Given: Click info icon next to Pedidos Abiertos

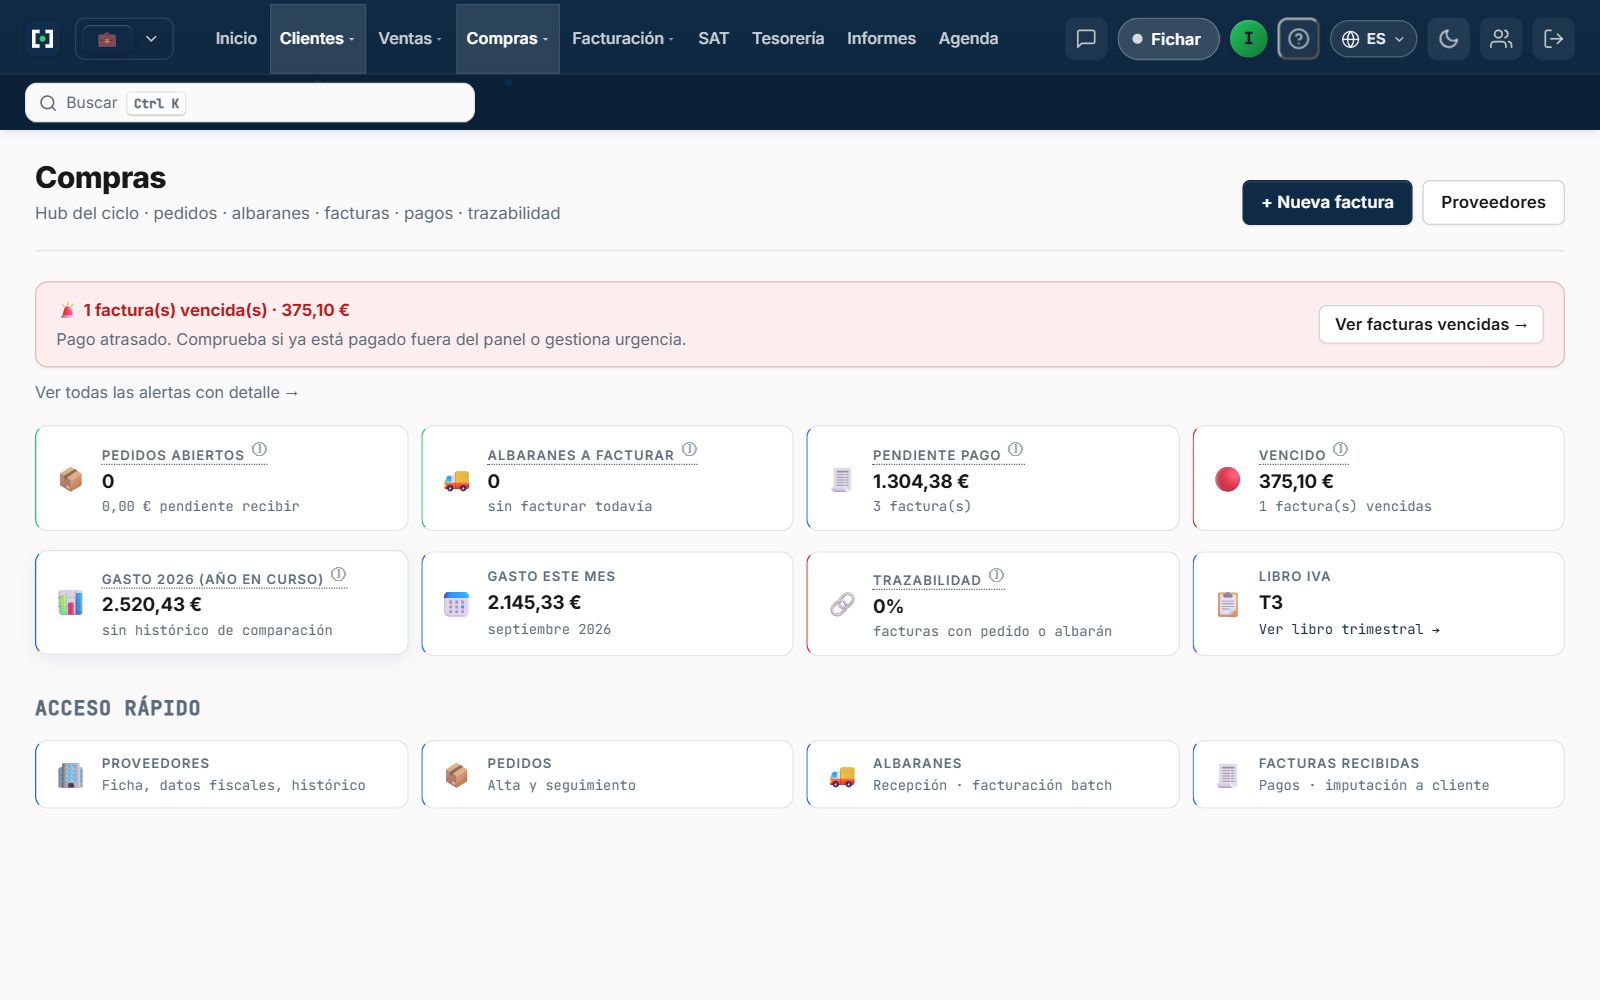Looking at the screenshot, I should point(259,449).
